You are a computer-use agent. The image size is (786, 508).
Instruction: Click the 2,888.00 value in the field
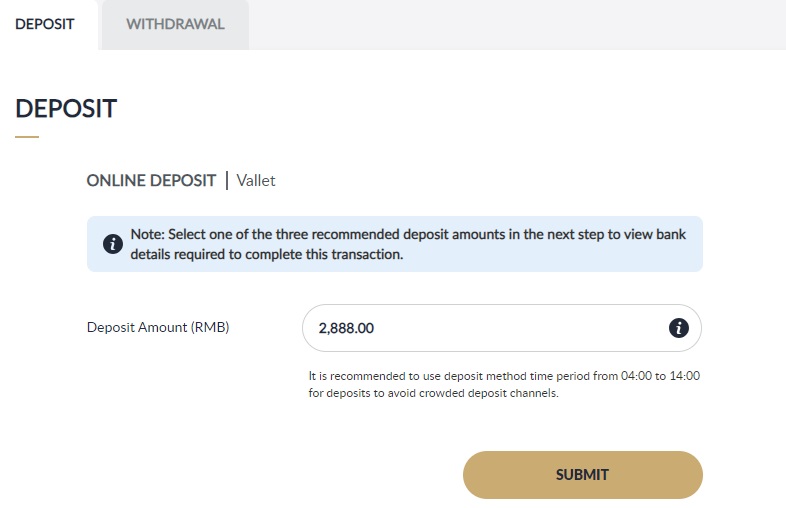tap(346, 328)
